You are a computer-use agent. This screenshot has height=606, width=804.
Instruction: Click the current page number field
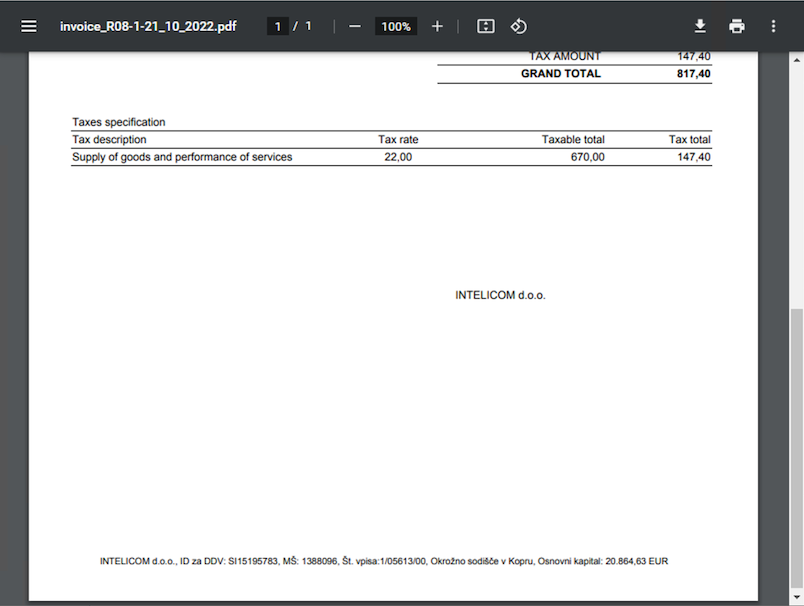(x=278, y=26)
